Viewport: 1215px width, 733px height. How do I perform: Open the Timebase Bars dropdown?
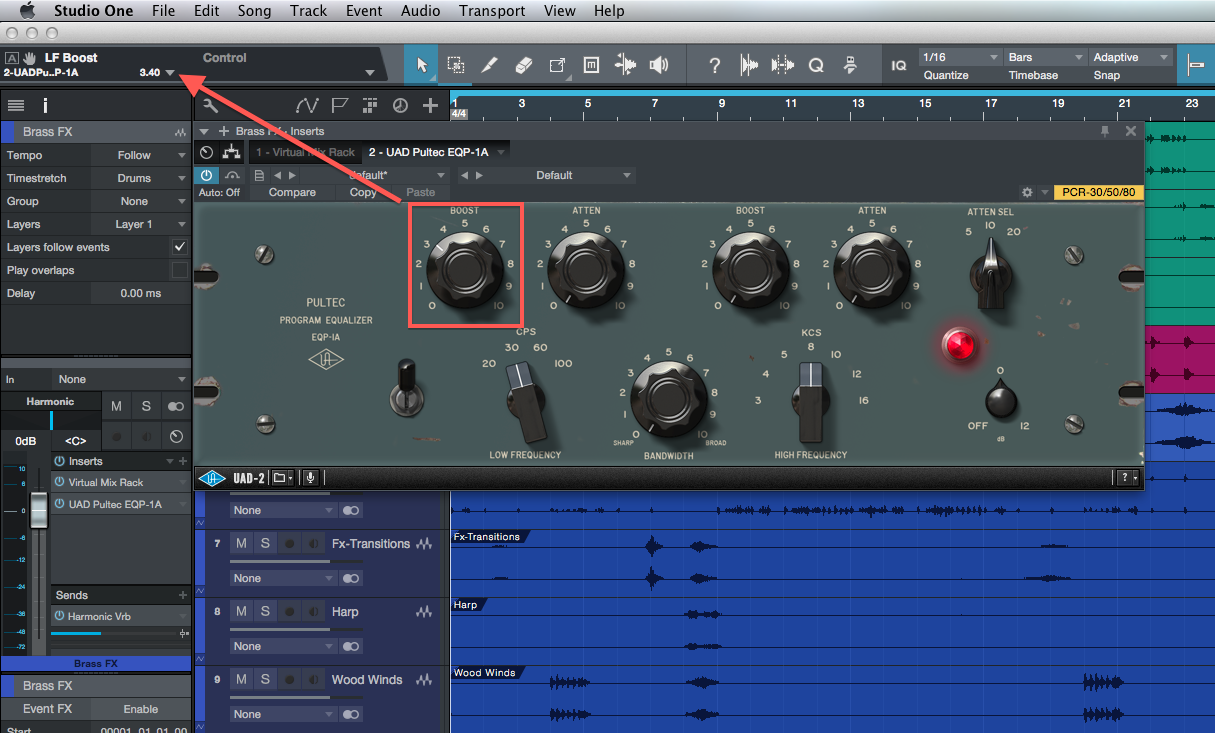coord(1045,57)
